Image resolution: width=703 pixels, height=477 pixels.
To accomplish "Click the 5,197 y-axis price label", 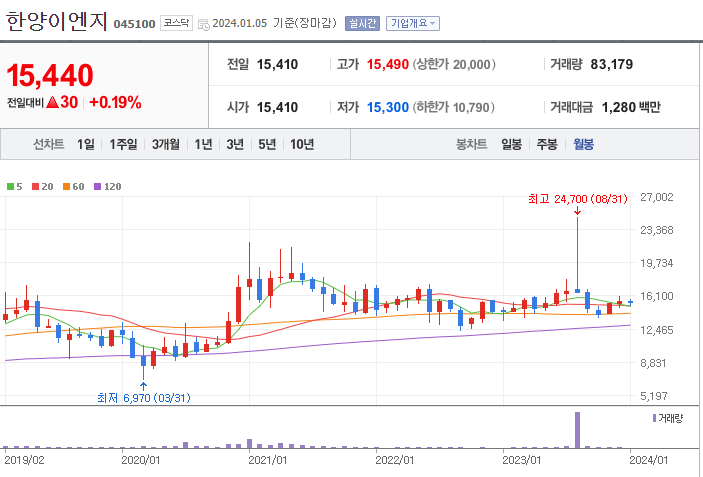I will 656,396.
